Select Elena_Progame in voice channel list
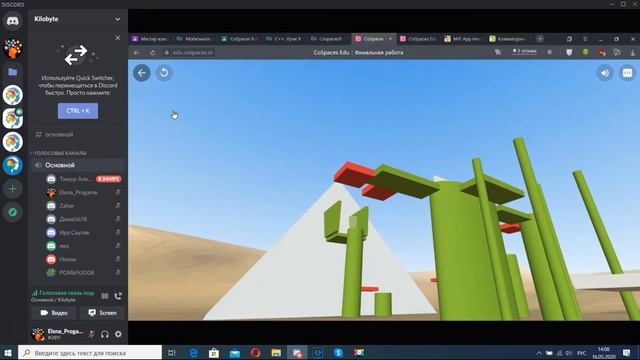This screenshot has height=360, width=640. [x=84, y=192]
